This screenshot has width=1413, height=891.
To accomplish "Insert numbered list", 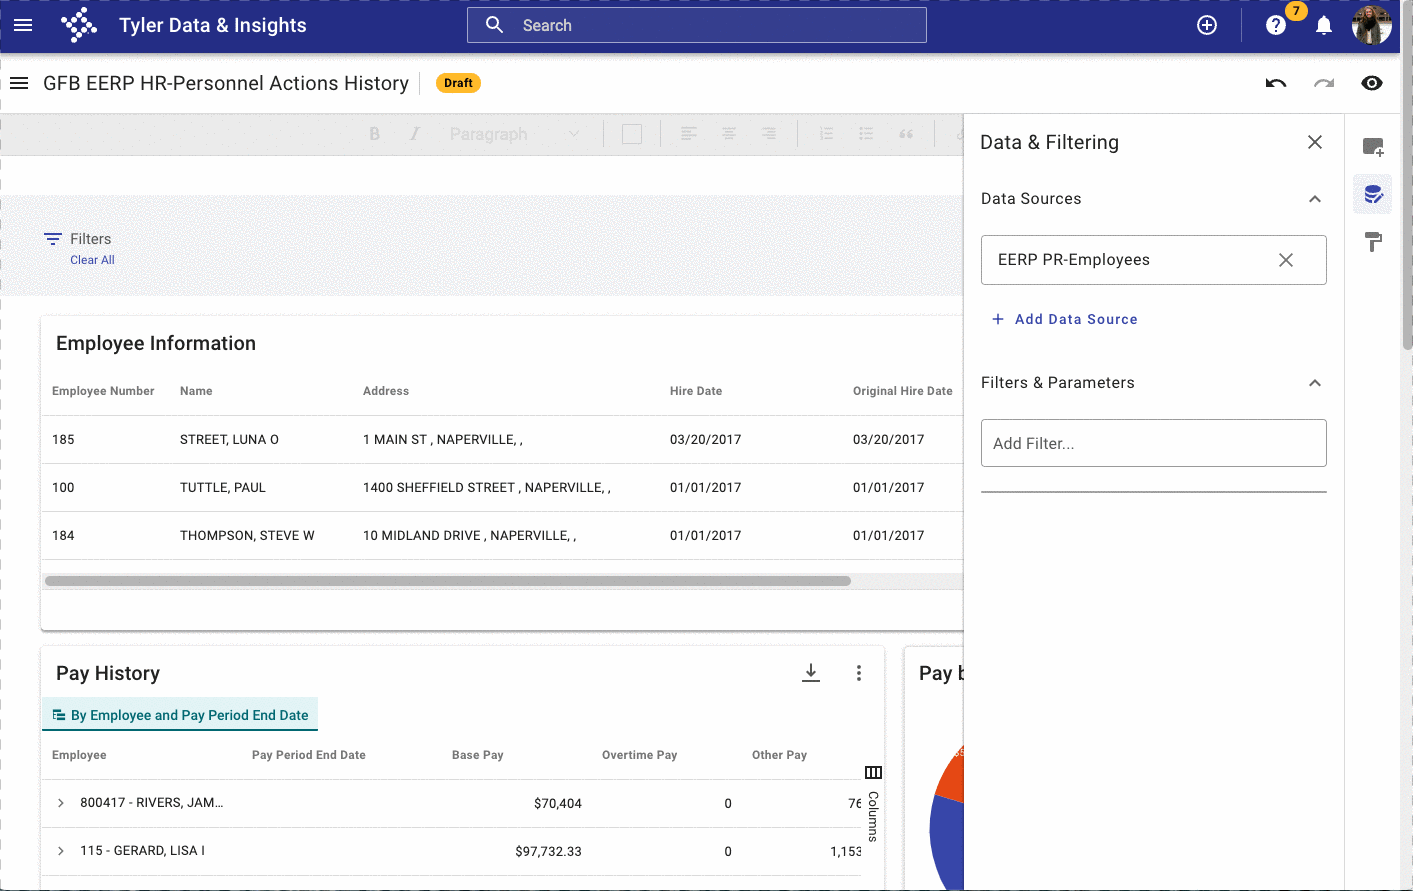I will pos(826,134).
